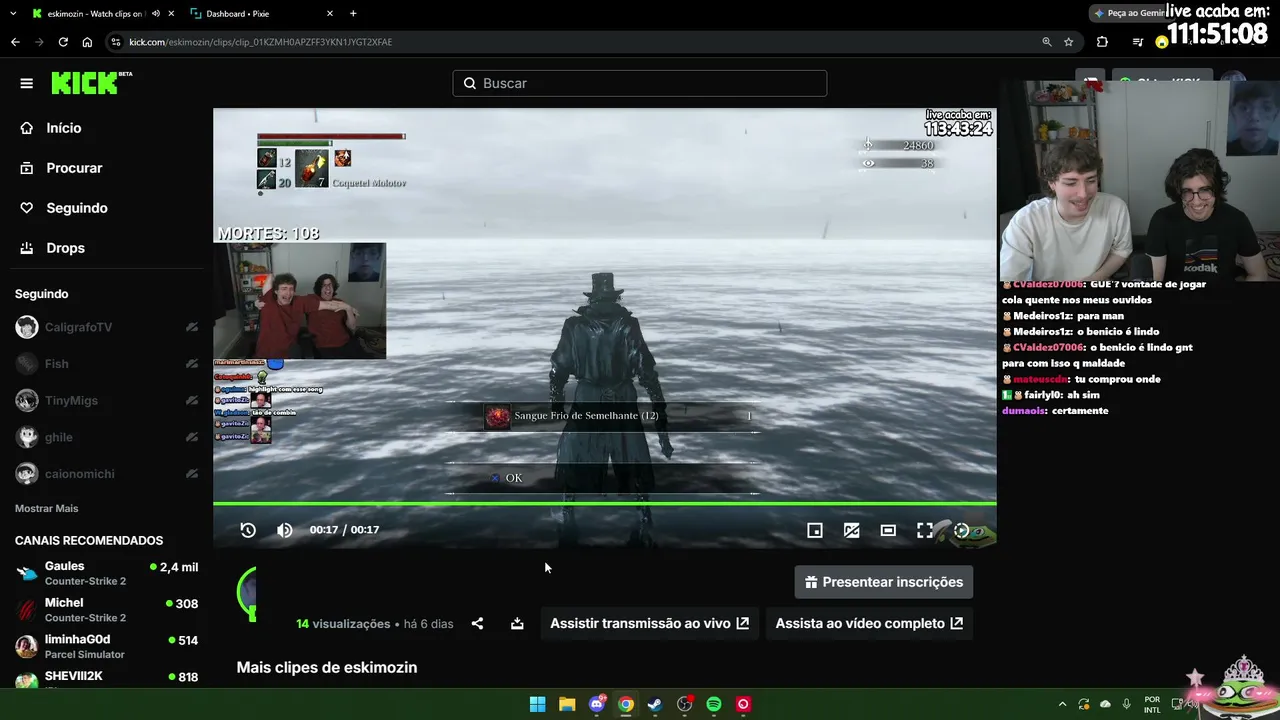Open the site information icon in the address bar
Screen dimensions: 1280x720
(x=116, y=42)
